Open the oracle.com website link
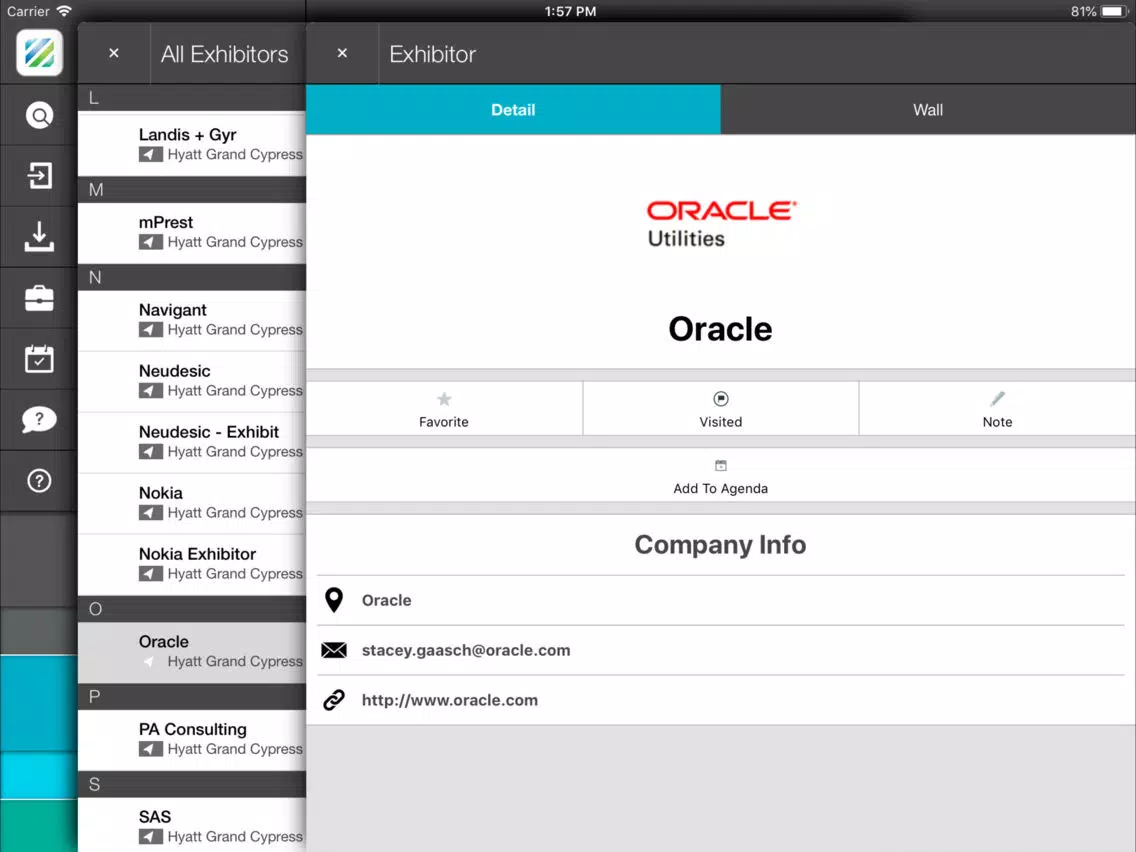The height and width of the screenshot is (852, 1136). tap(450, 700)
